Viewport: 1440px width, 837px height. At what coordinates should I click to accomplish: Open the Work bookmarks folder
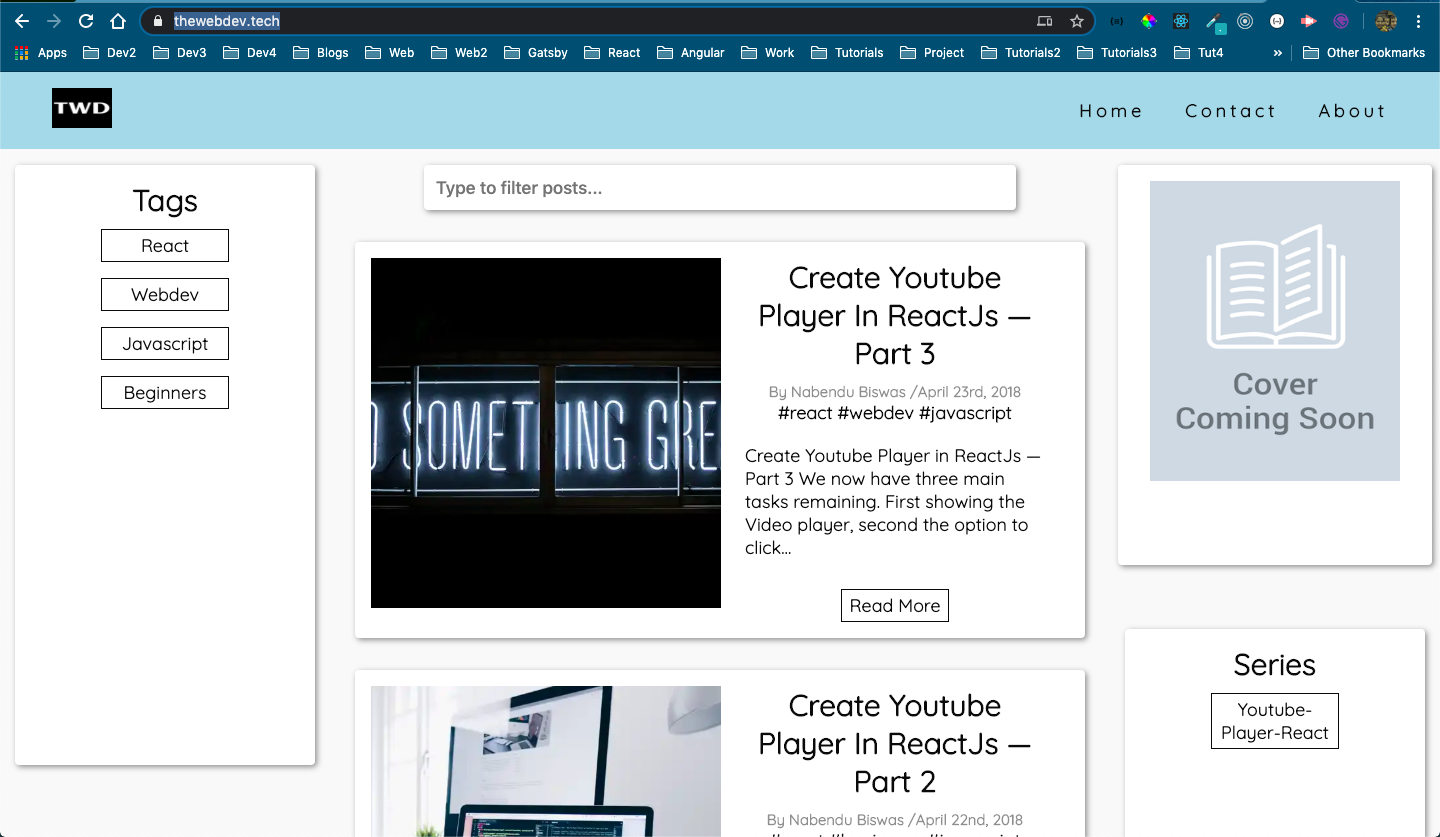tap(767, 53)
